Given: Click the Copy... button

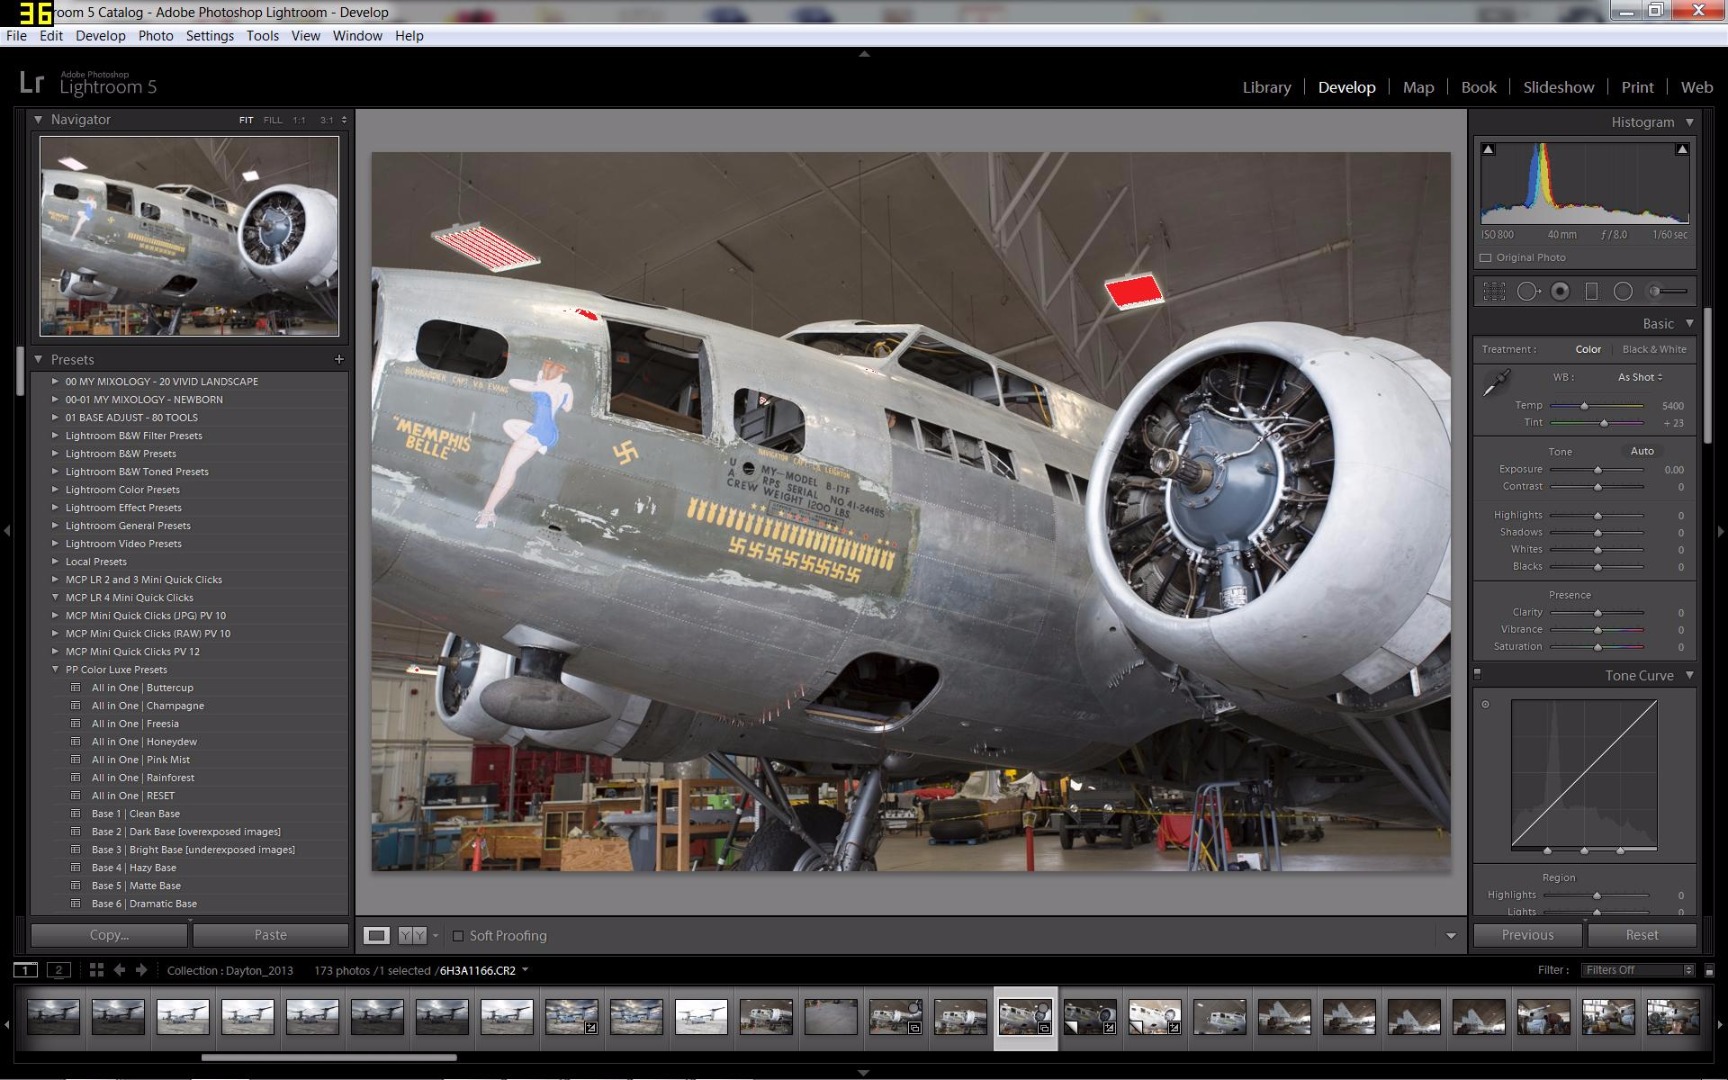Looking at the screenshot, I should 109,935.
